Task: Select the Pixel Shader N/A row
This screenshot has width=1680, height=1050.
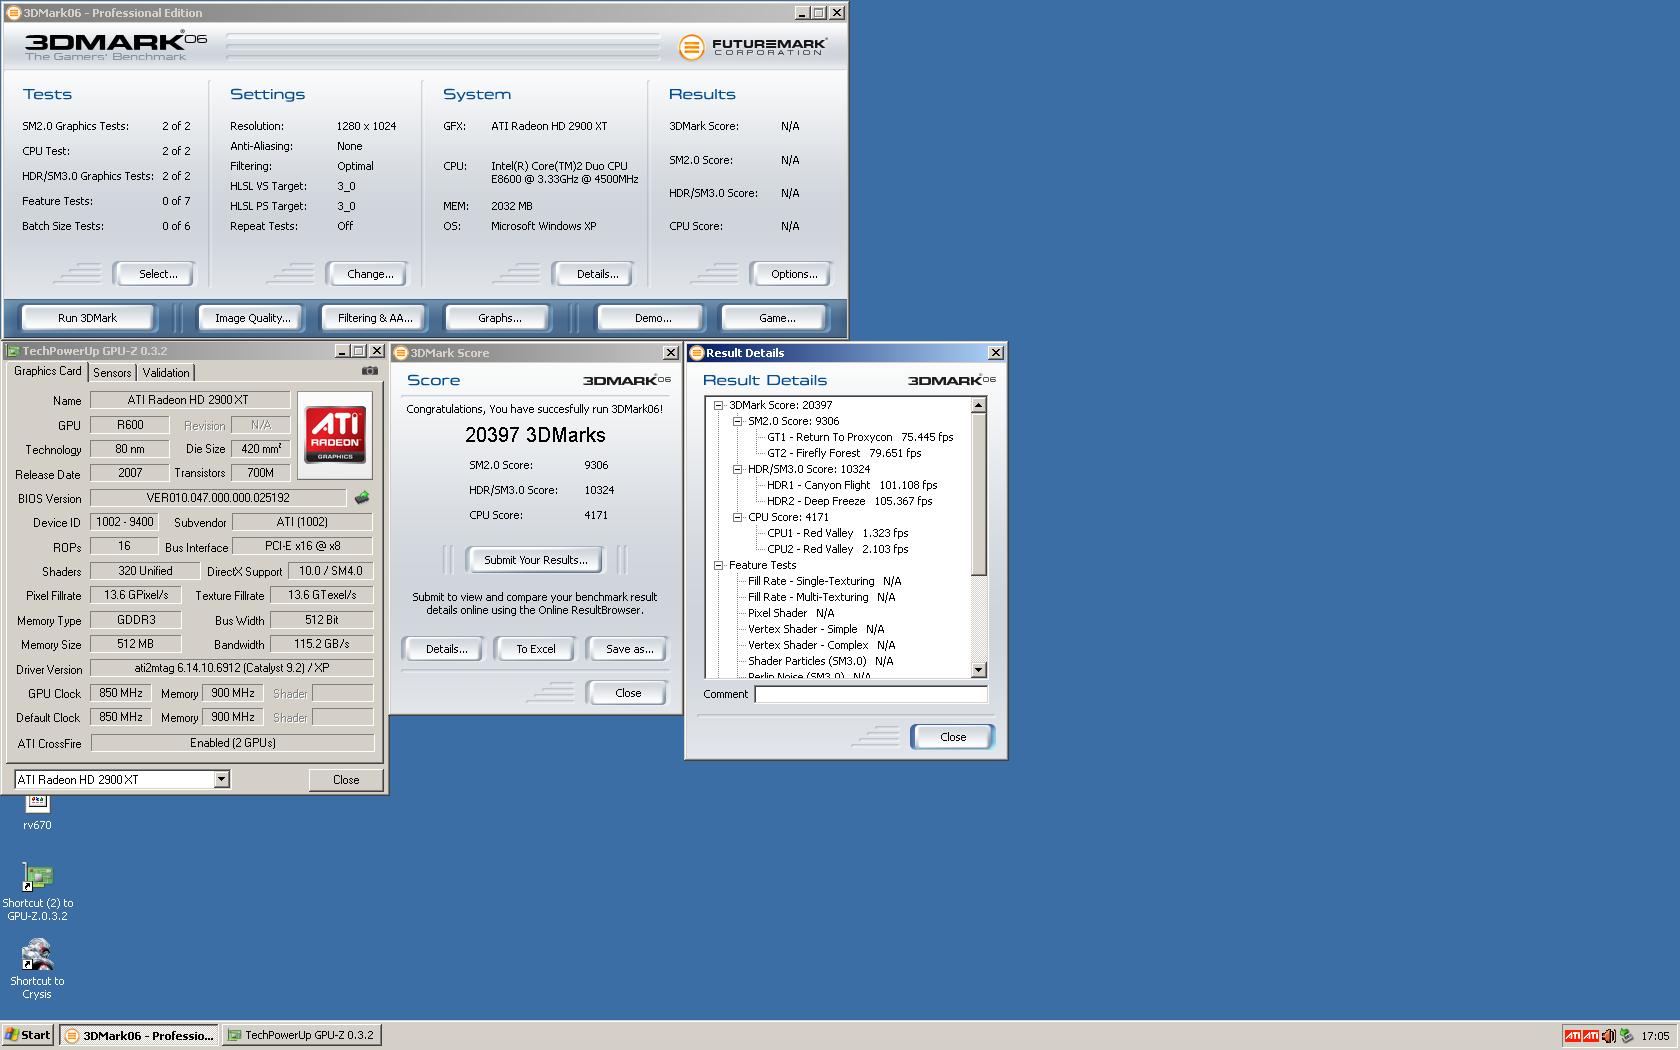Action: pos(790,613)
